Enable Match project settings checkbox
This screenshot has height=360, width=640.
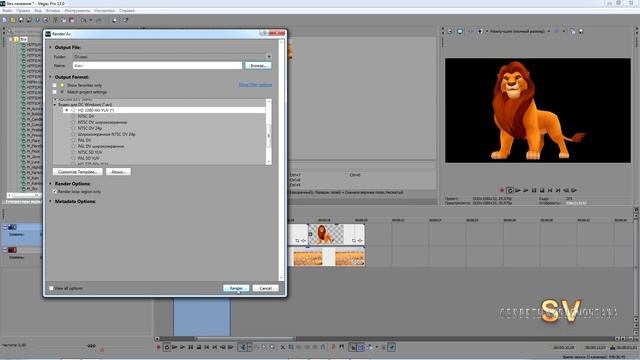point(54,92)
